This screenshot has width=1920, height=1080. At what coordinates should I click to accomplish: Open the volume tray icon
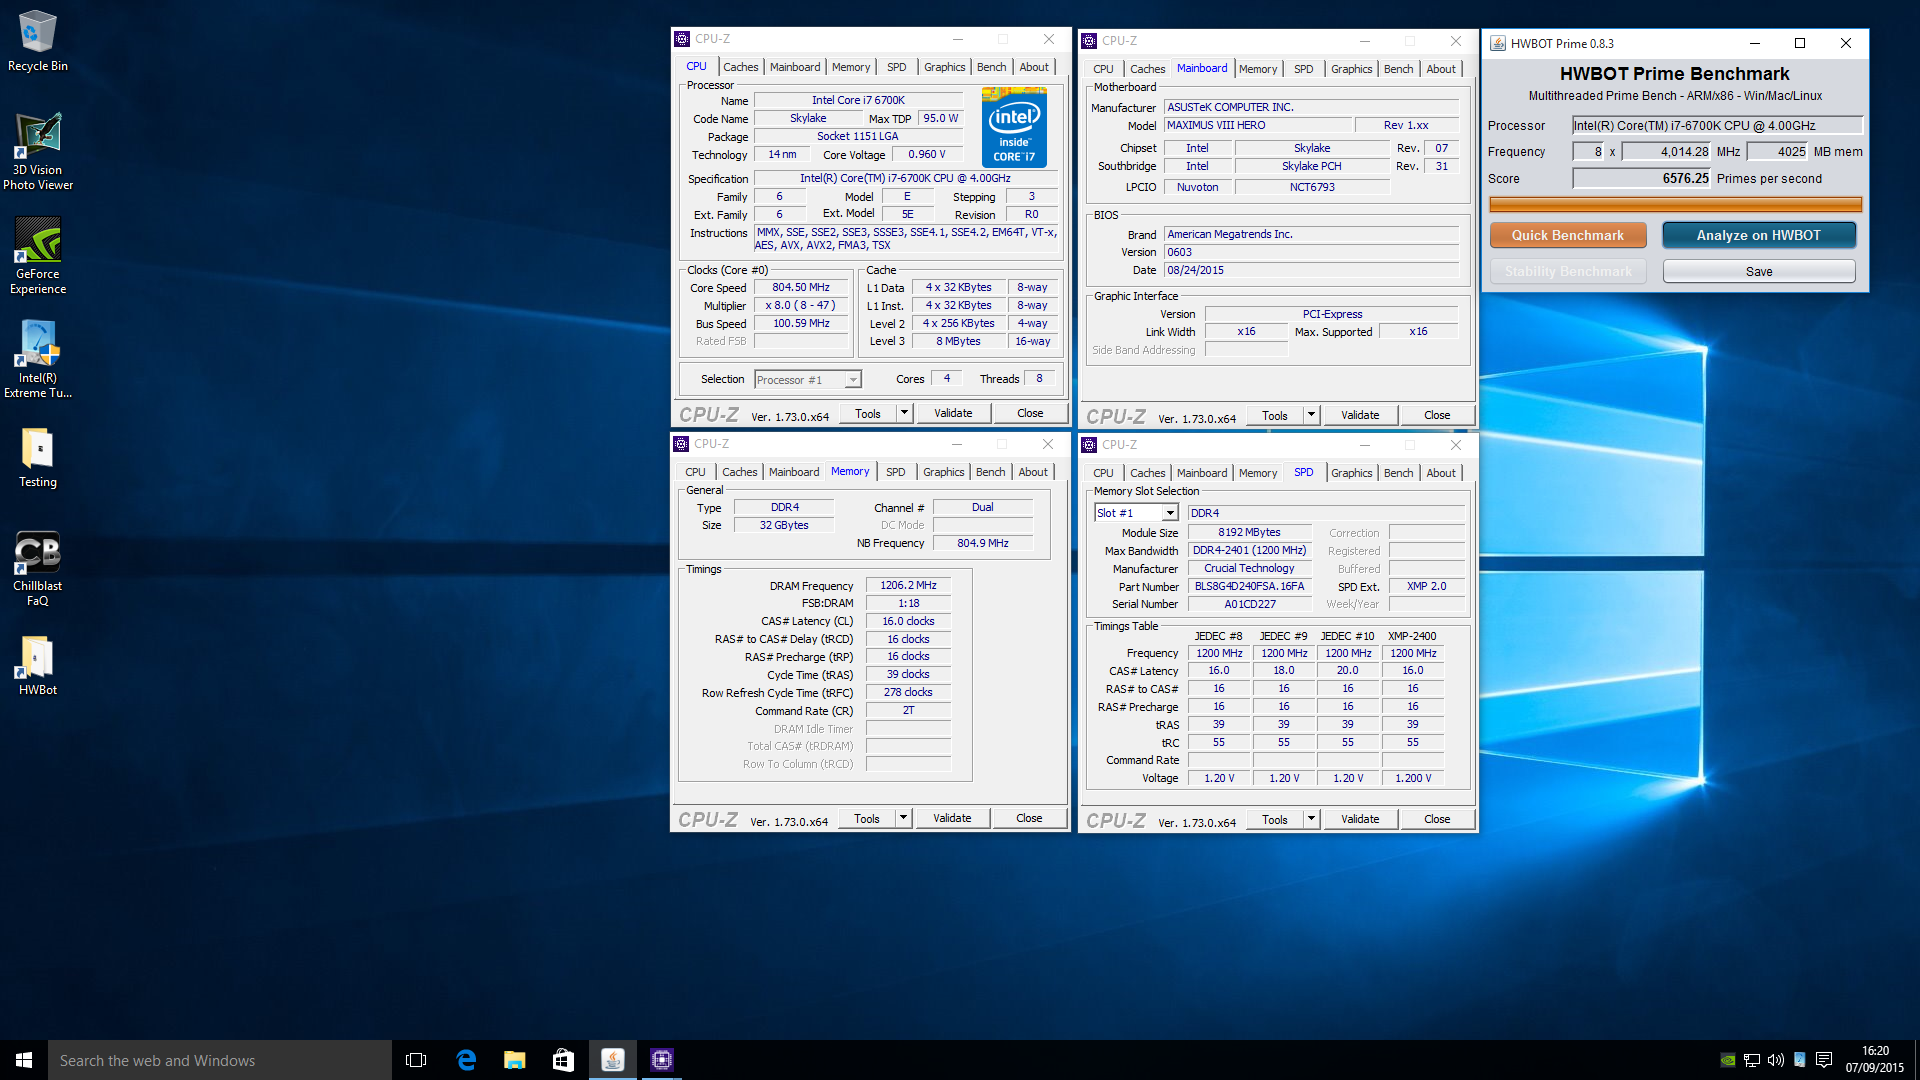[x=1776, y=1060]
